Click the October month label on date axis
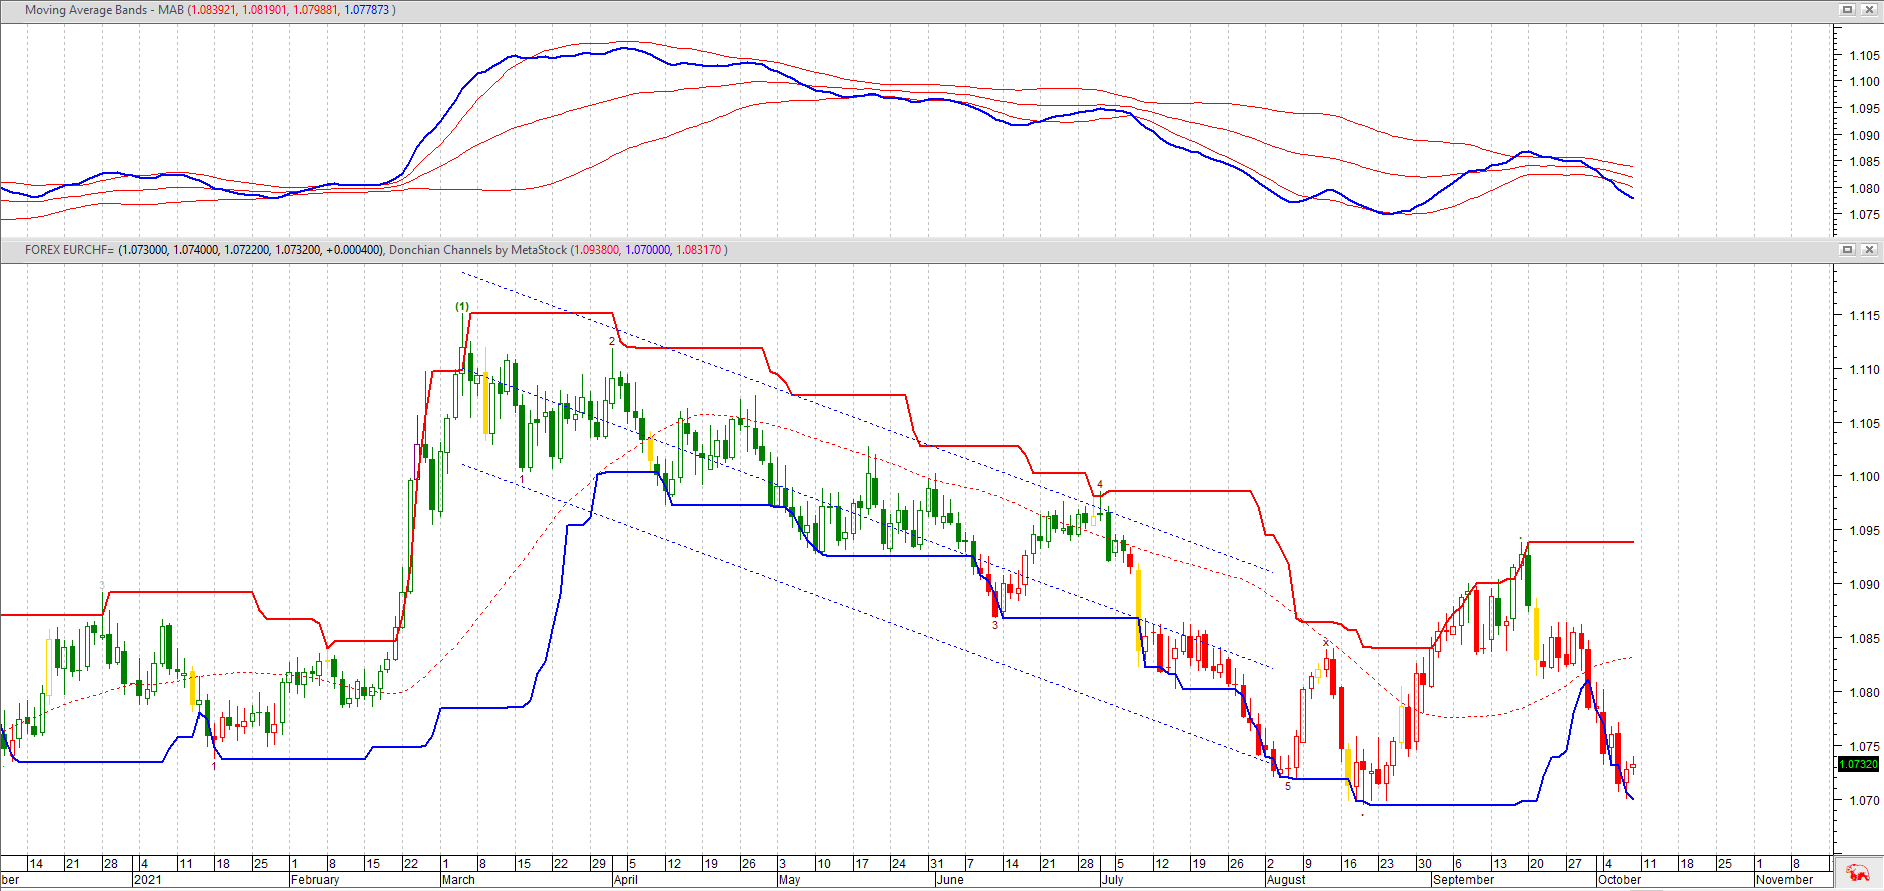This screenshot has height=891, width=1884. coord(1619,880)
